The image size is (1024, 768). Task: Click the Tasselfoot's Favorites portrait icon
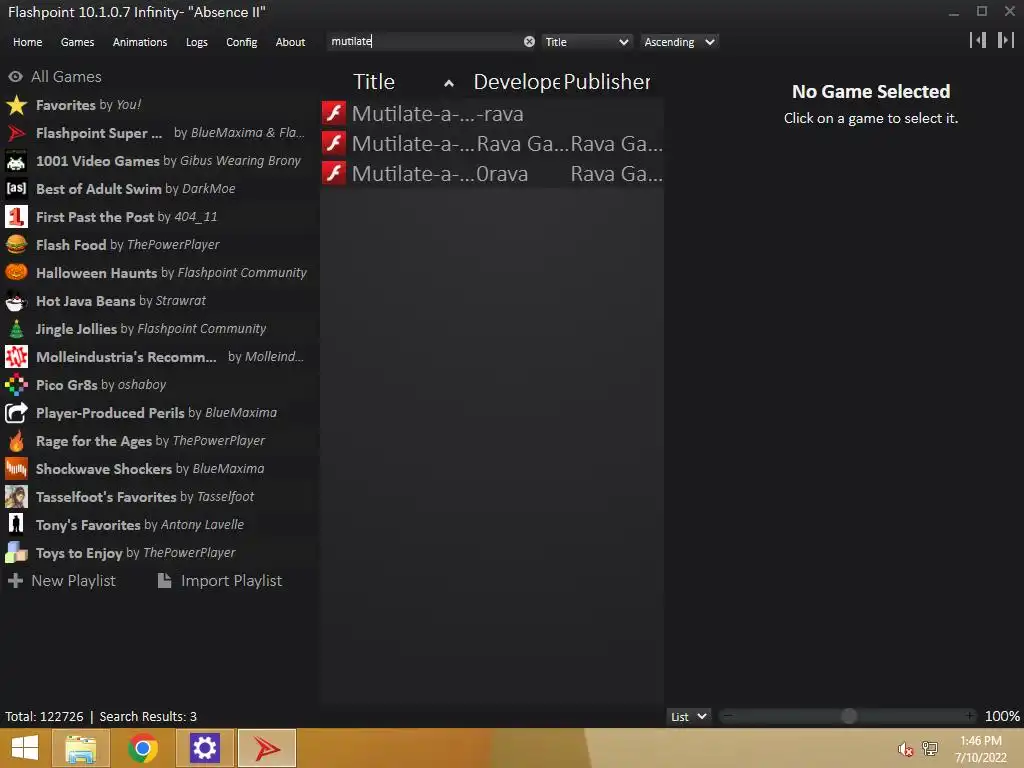pyautogui.click(x=16, y=497)
